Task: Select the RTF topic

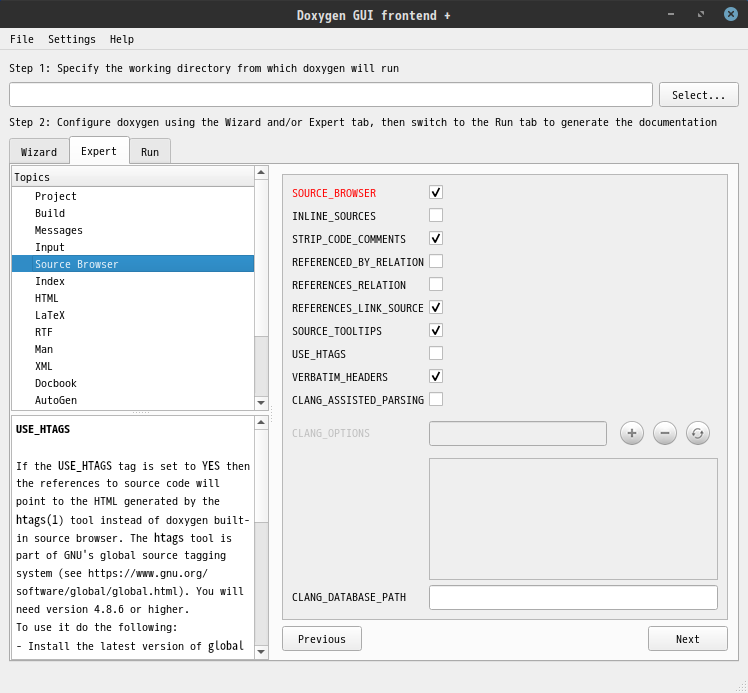Action: pyautogui.click(x=133, y=332)
